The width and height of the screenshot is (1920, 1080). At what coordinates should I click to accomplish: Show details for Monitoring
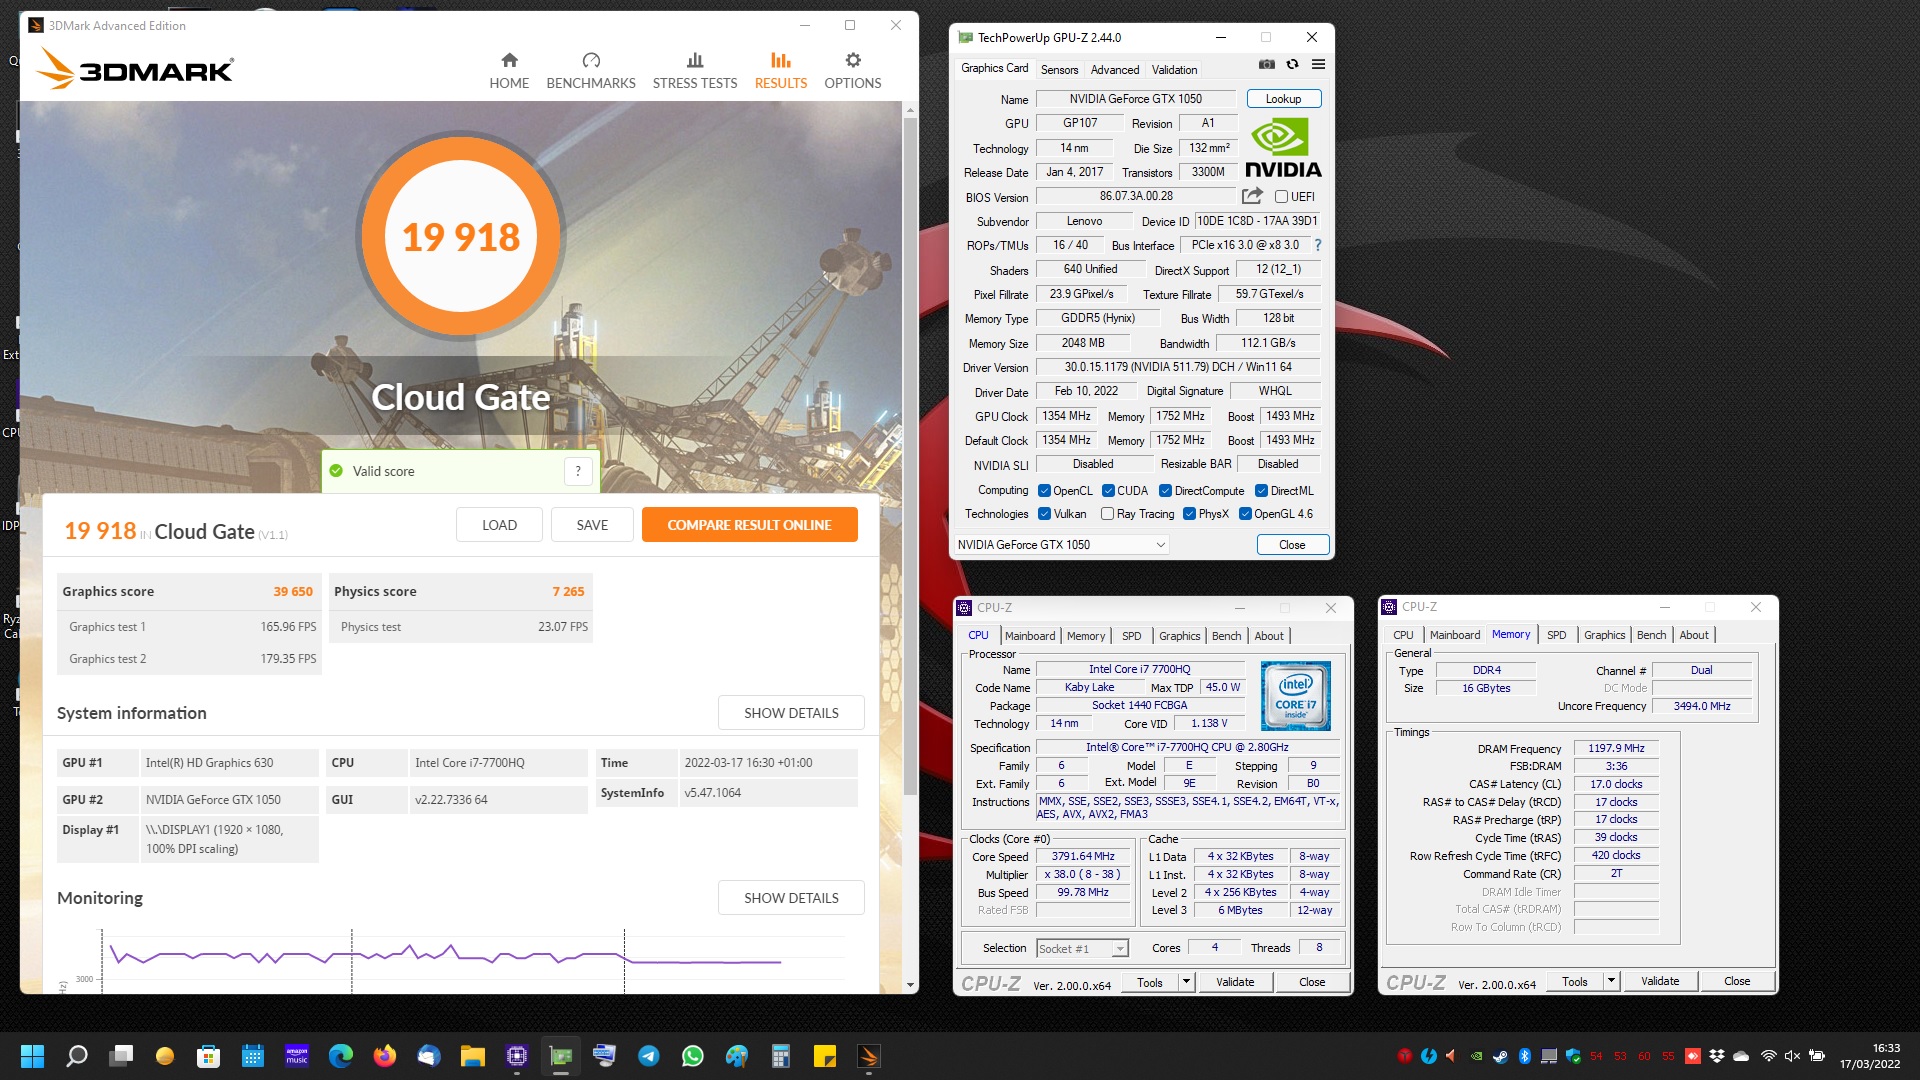(791, 898)
